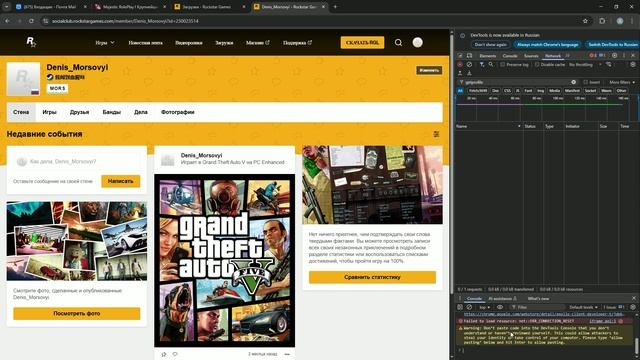The height and width of the screenshot is (360, 640).
Task: Open a new browser tab
Action: point(335,7)
